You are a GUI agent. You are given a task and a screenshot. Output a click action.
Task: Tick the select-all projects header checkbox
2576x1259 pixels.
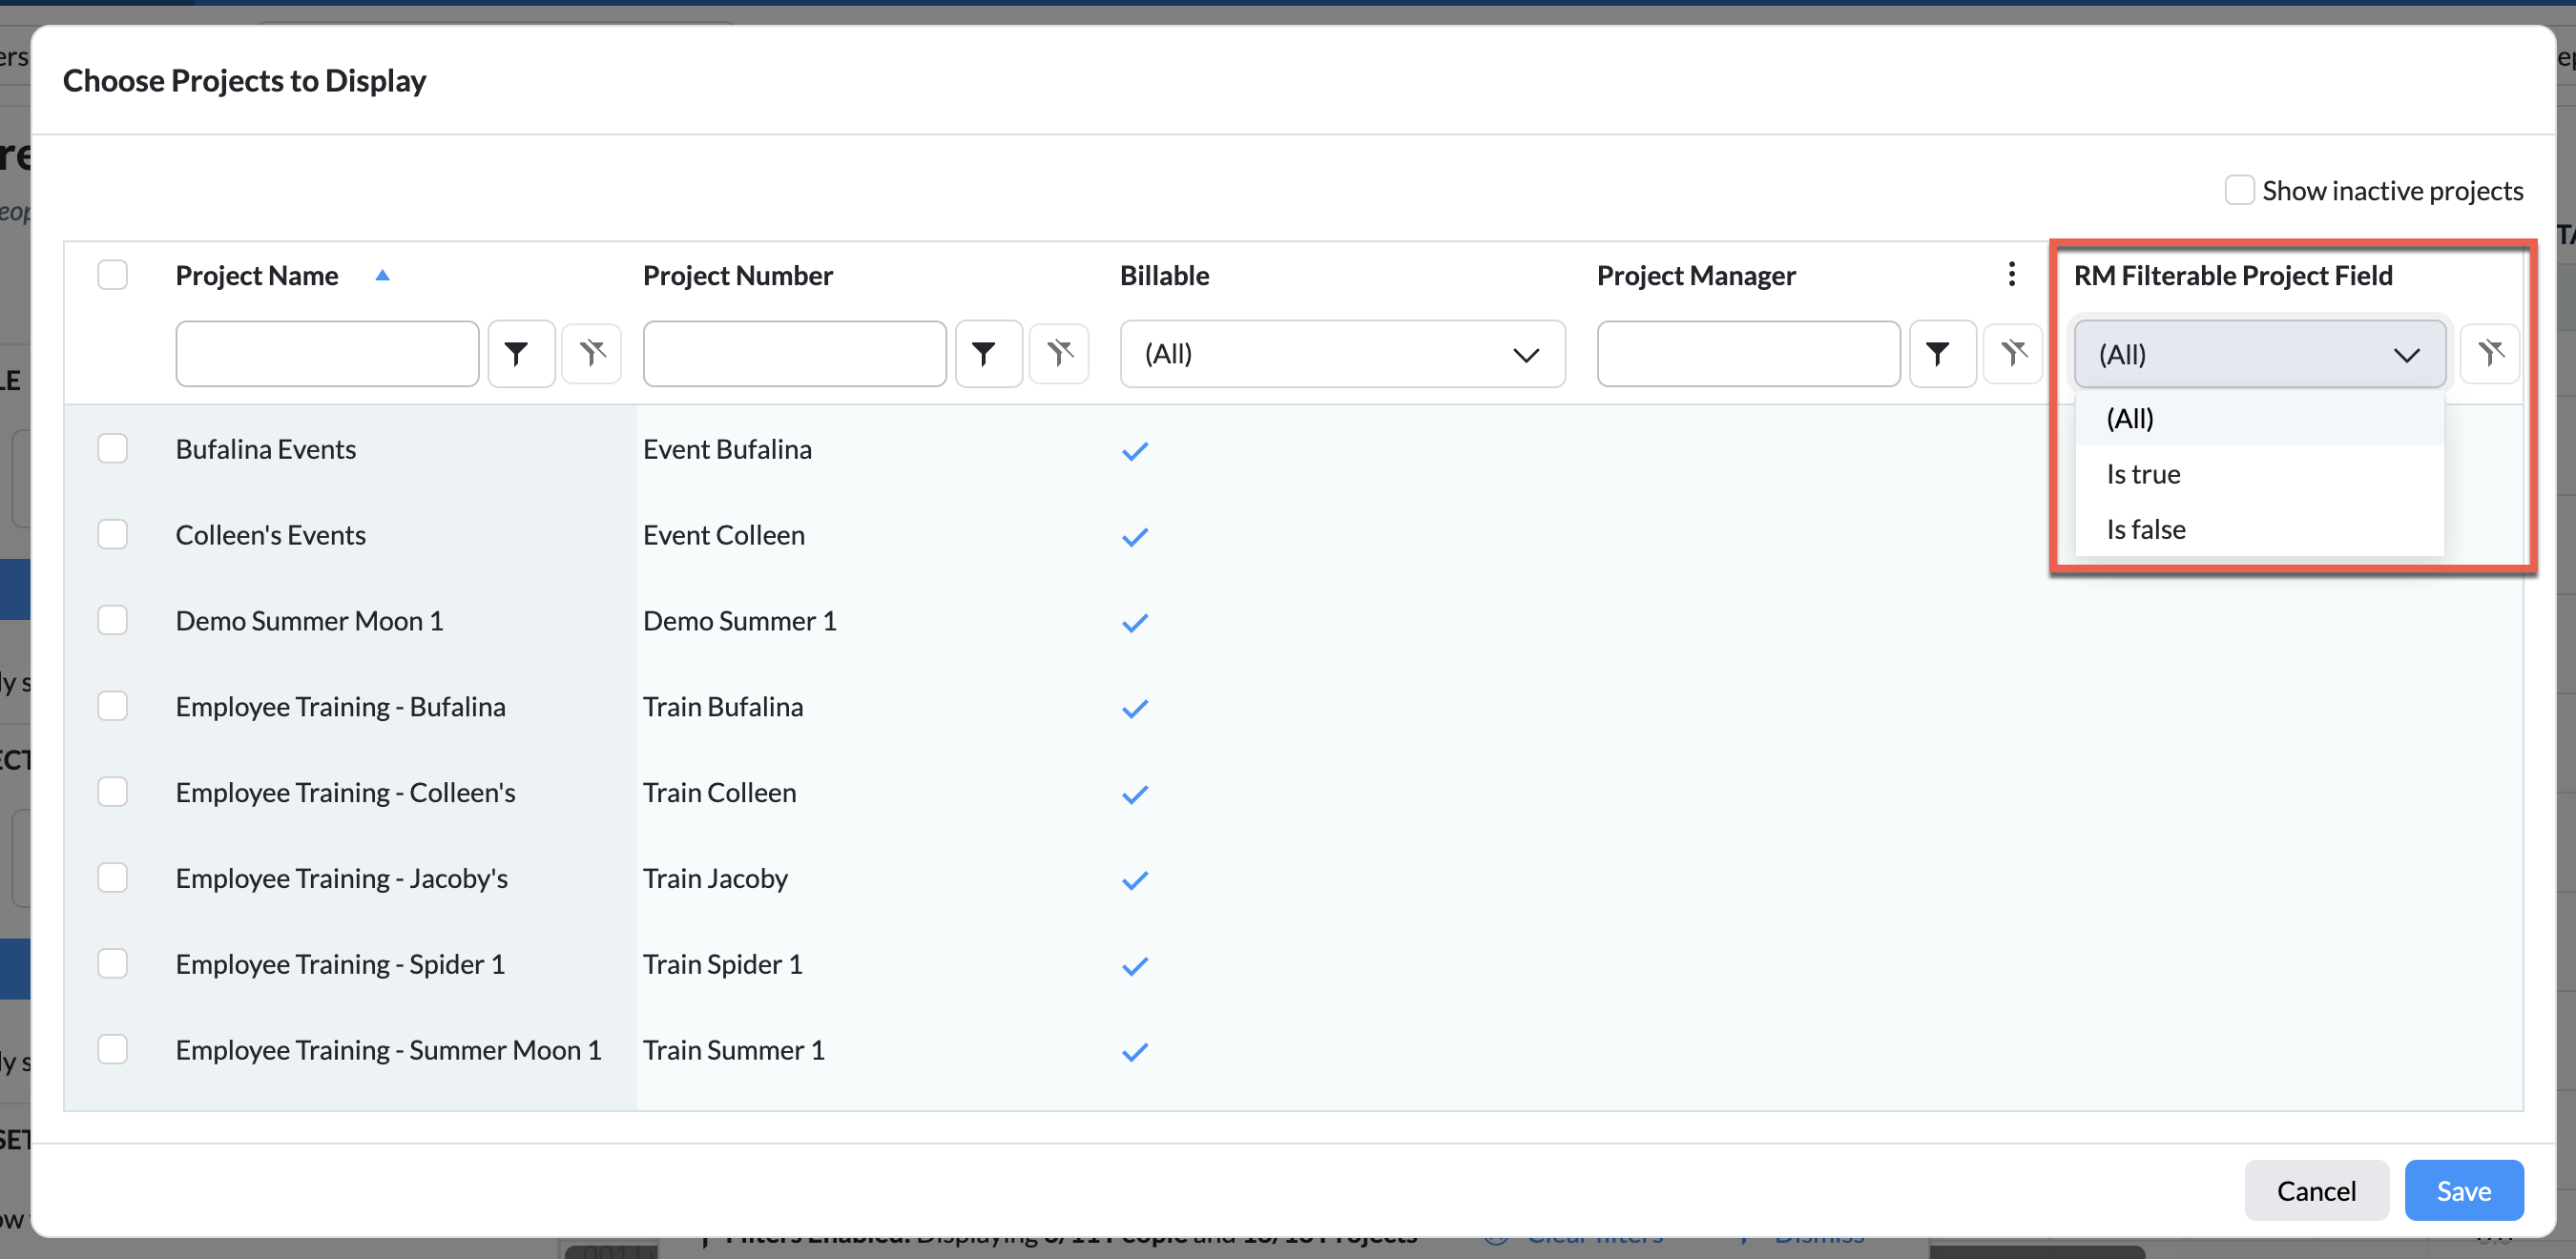click(x=113, y=275)
